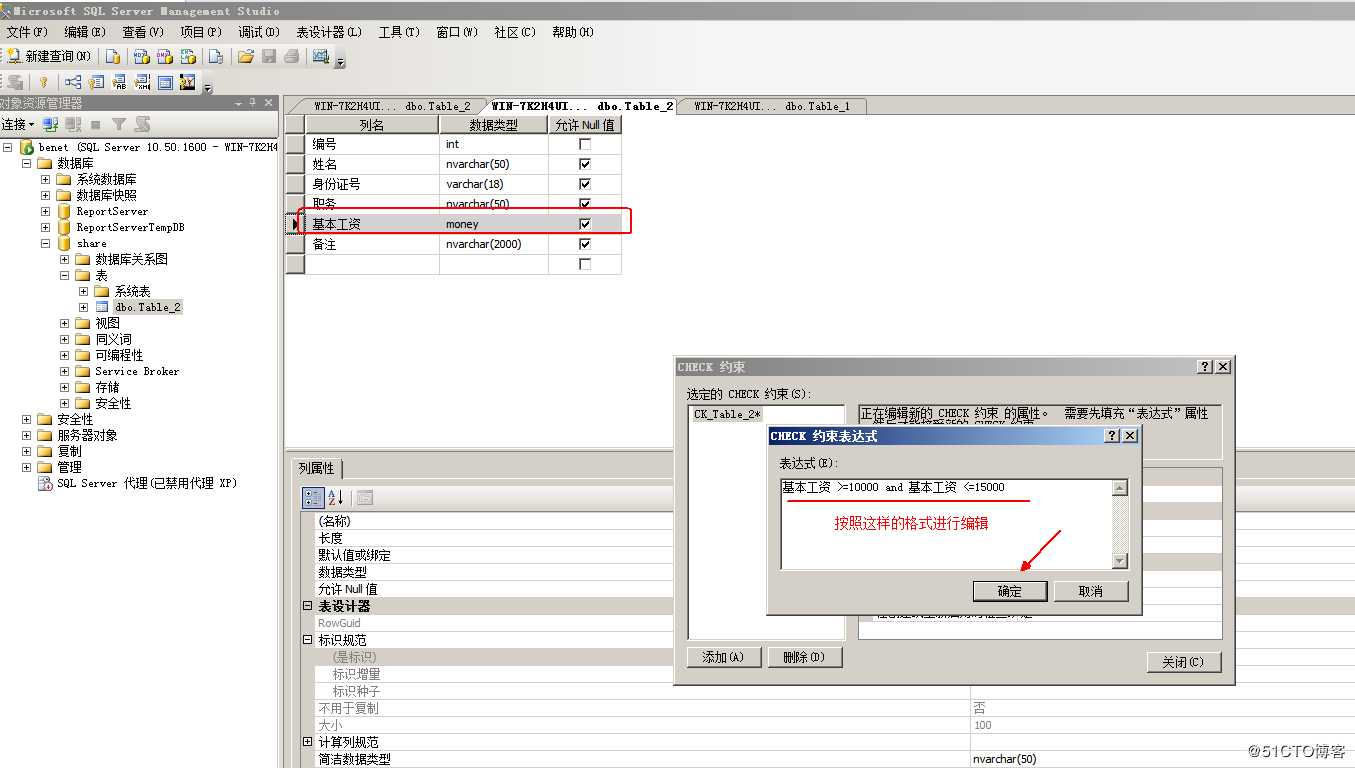1355x768 pixels.
Task: Click 删除(D) in CHECK 约束 dialog
Action: point(804,657)
